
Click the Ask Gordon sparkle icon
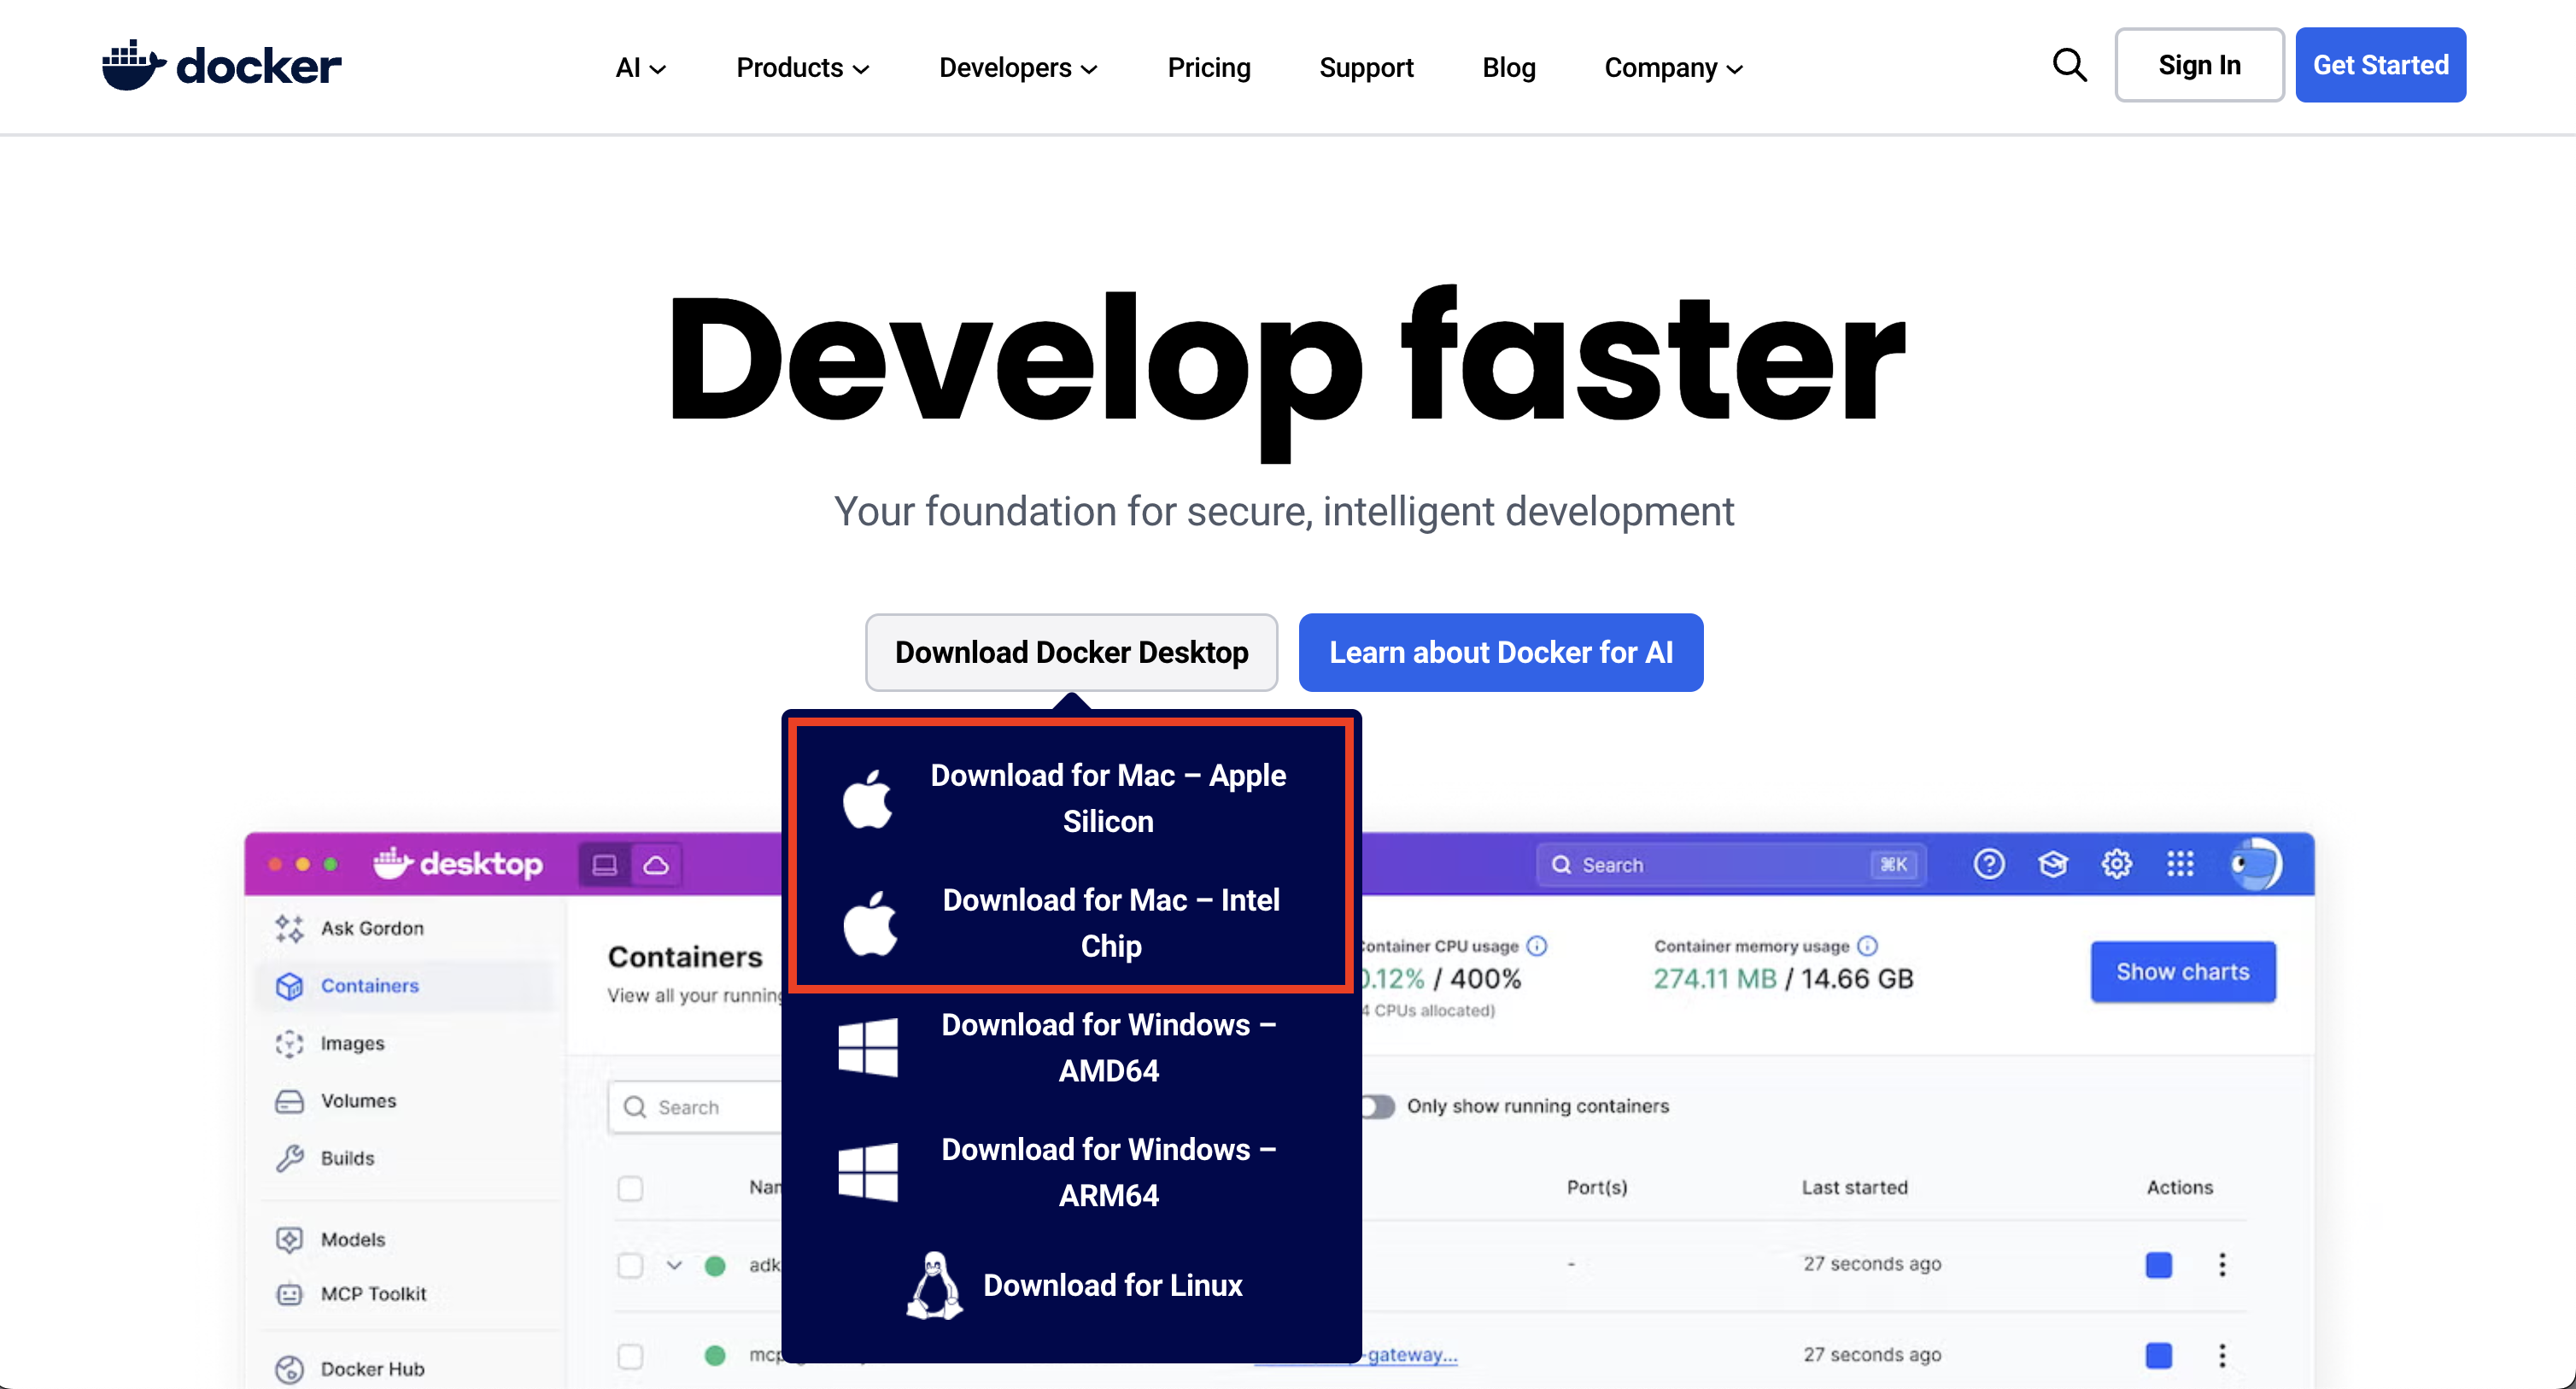pos(289,928)
